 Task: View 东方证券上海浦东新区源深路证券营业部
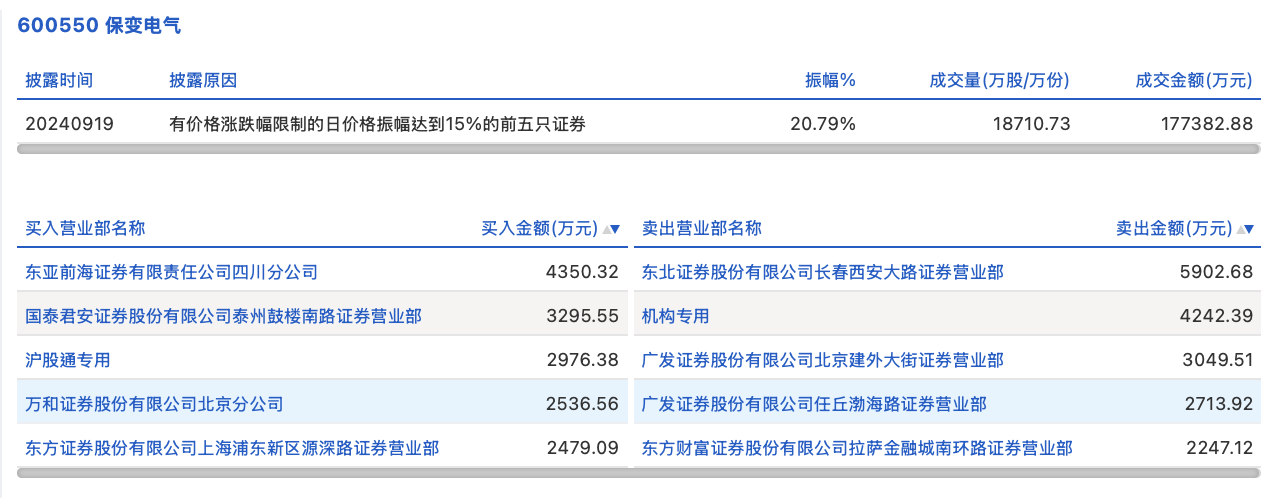point(232,448)
